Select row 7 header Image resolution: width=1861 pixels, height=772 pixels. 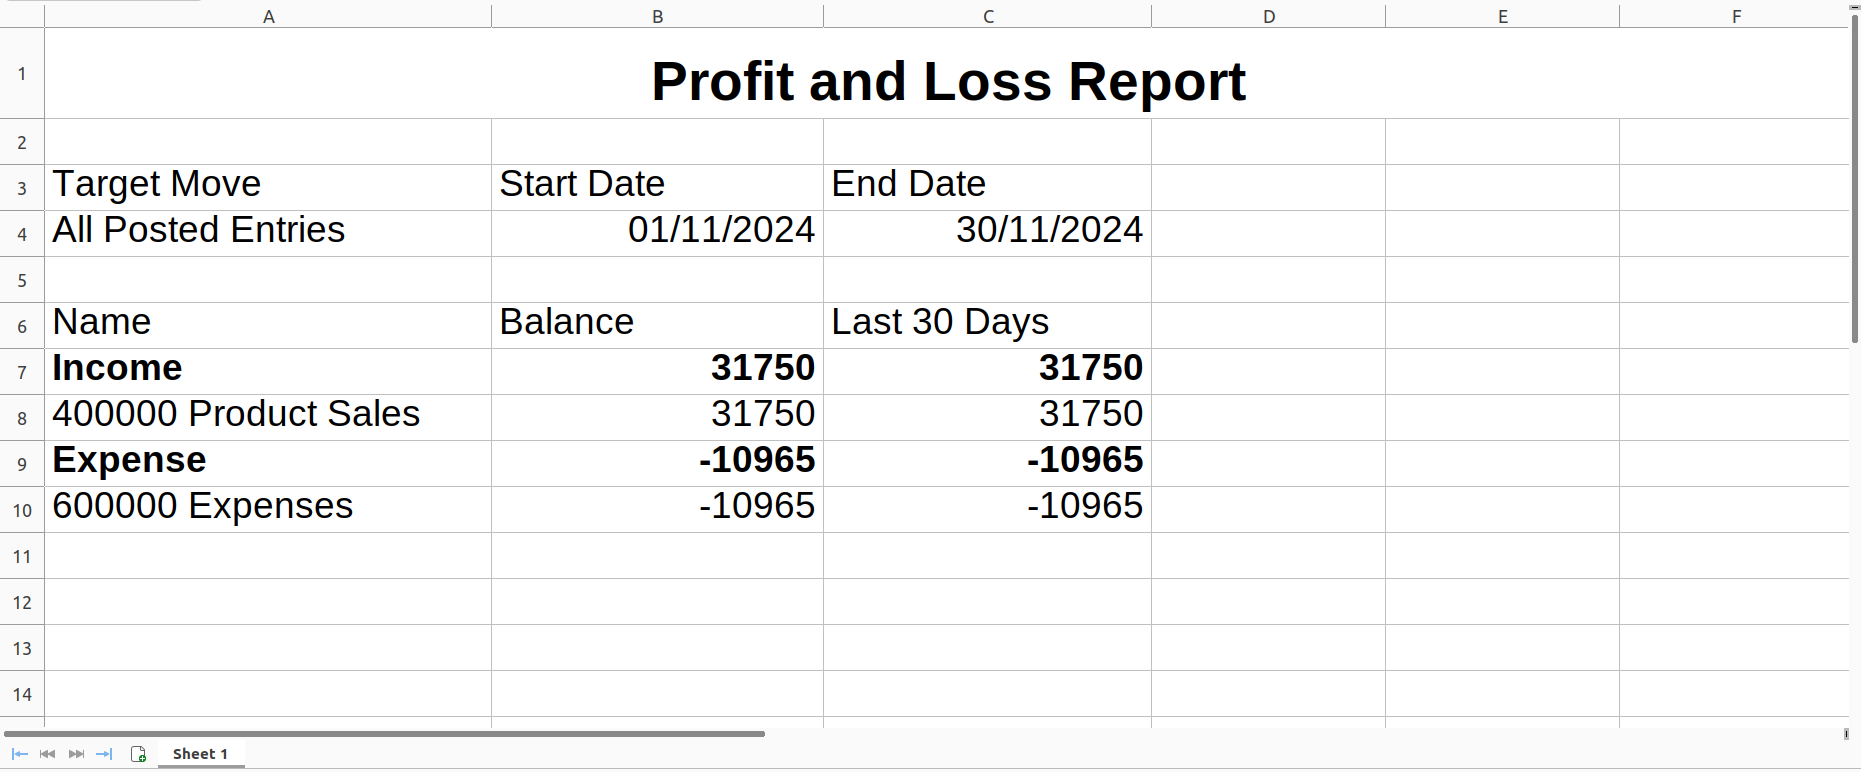(22, 372)
